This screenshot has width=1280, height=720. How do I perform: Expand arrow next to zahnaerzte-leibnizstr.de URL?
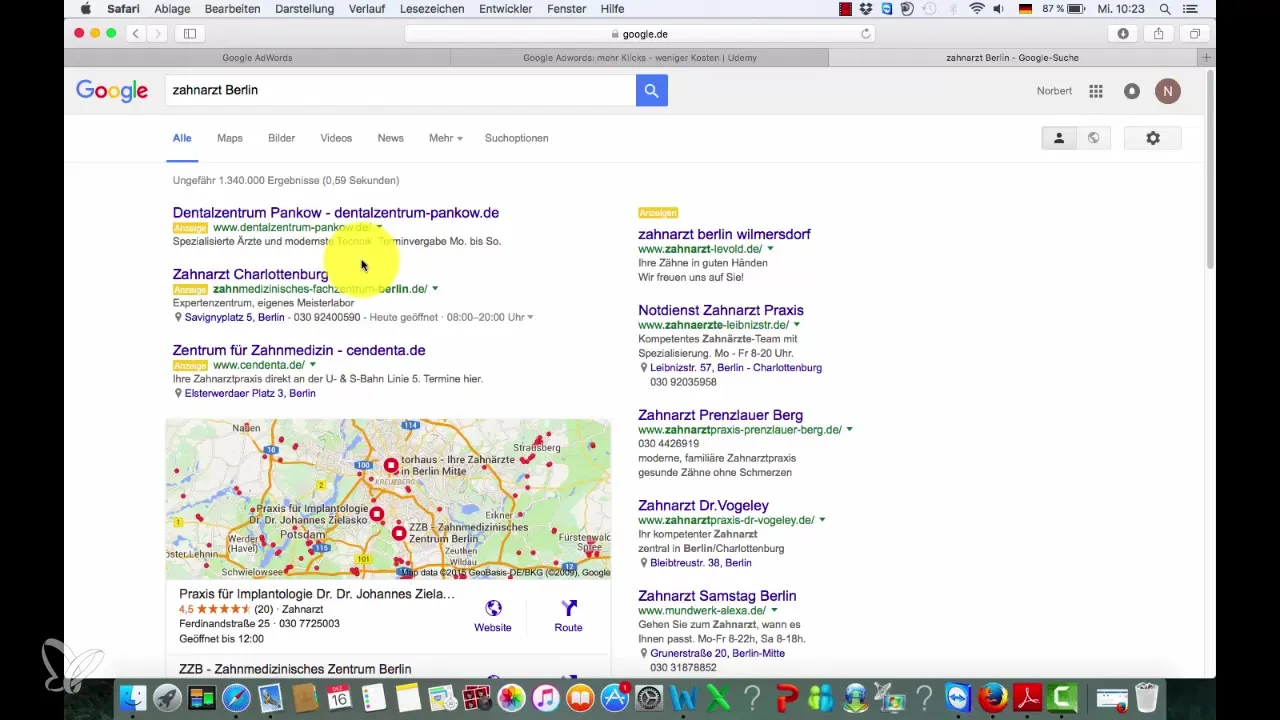coord(797,325)
